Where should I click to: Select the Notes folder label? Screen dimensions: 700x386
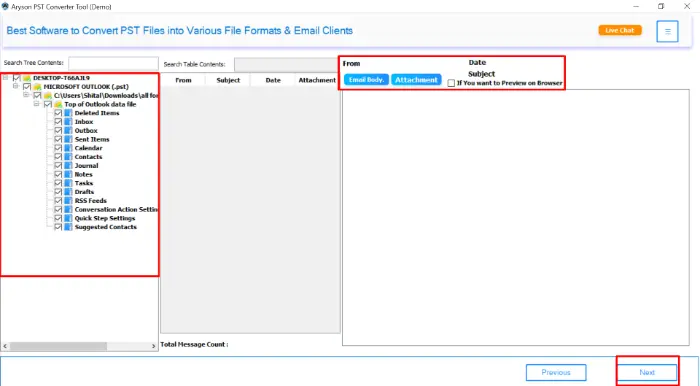[83, 174]
